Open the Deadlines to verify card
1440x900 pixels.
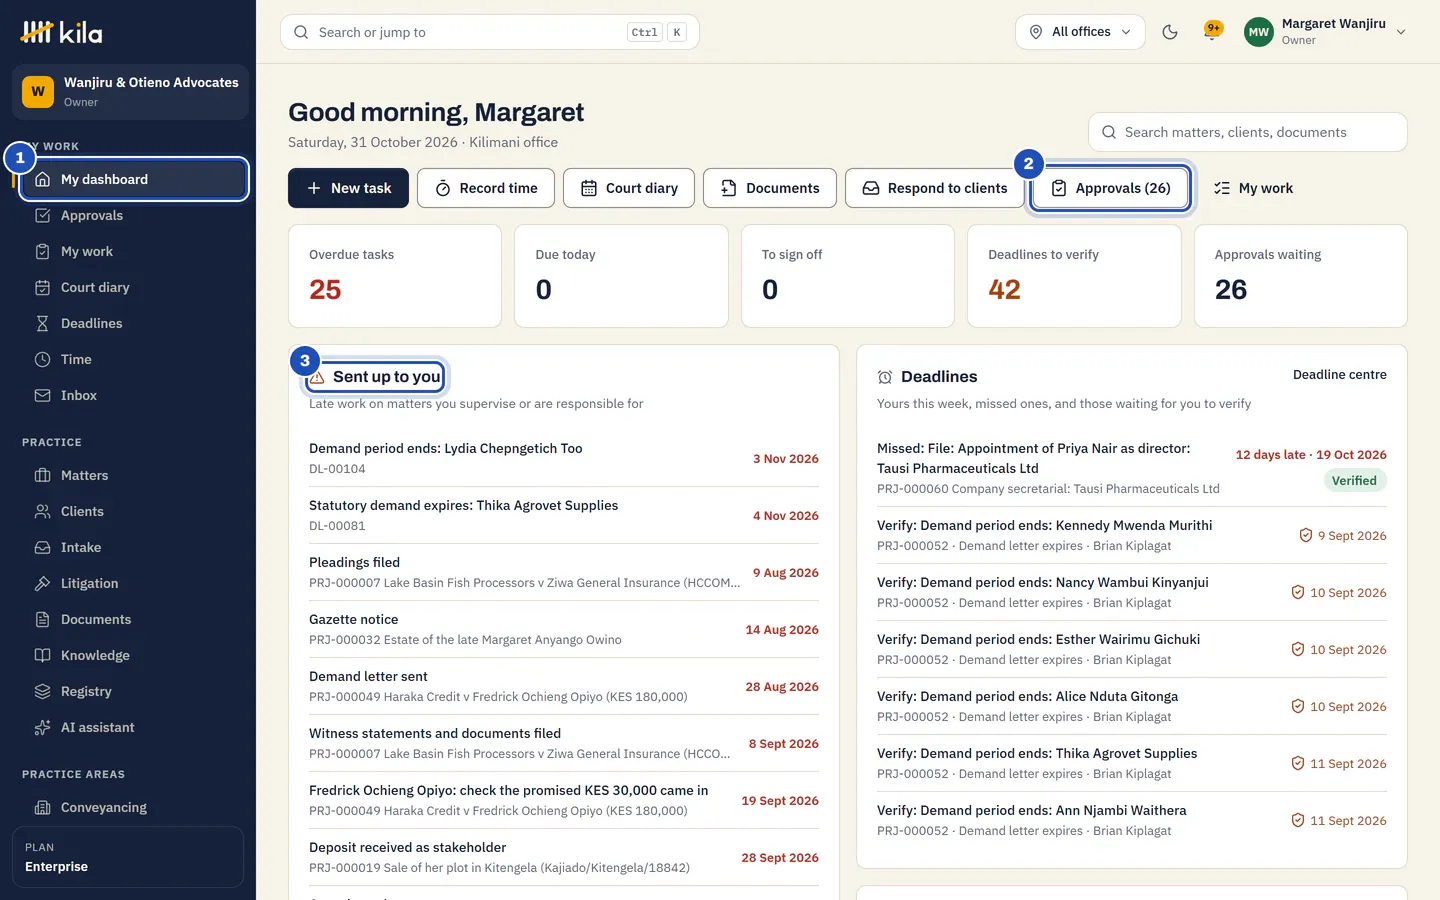(x=1074, y=276)
